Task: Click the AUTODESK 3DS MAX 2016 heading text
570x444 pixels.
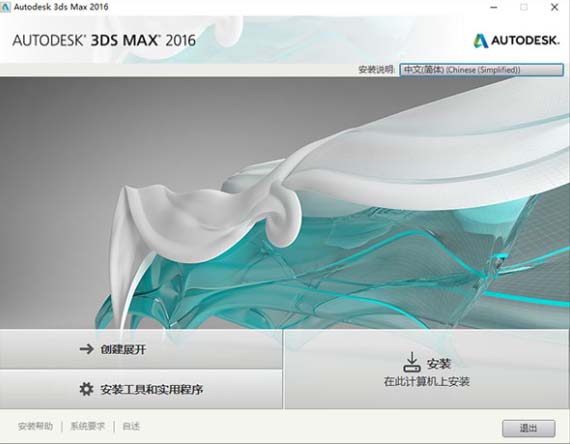Action: [104, 40]
